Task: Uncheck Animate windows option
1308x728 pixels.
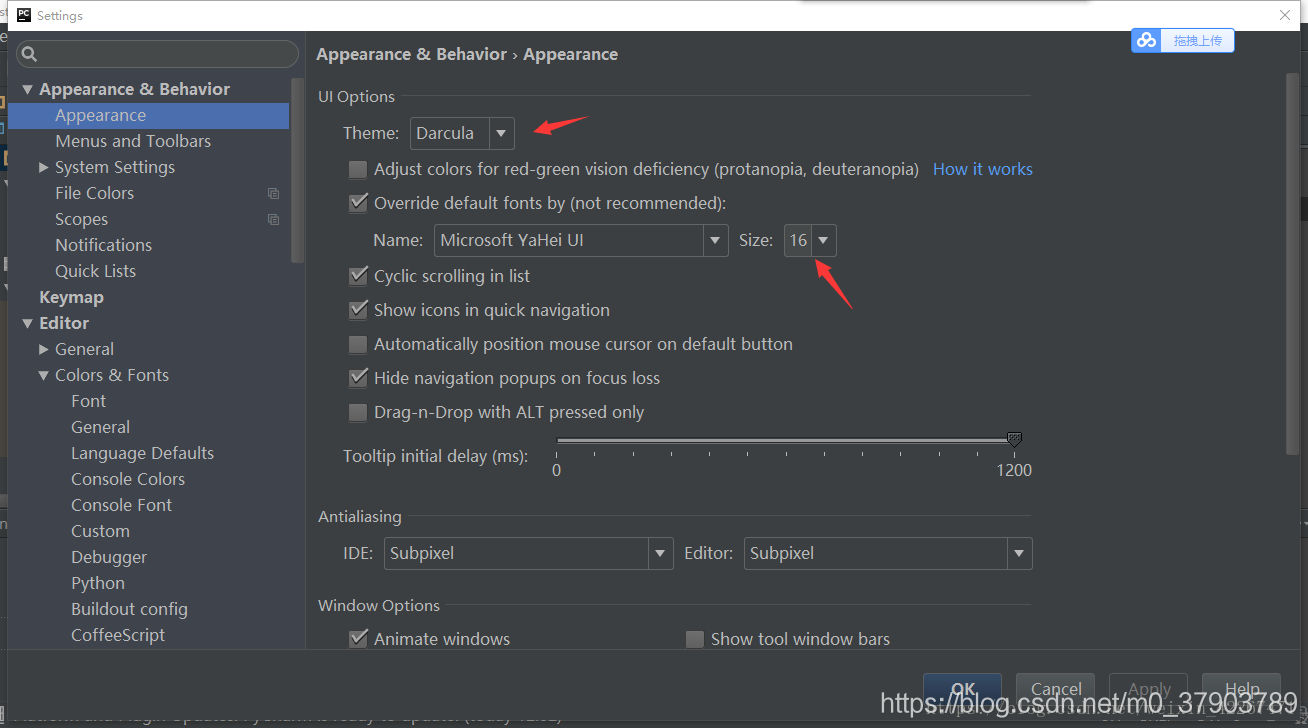Action: click(x=358, y=639)
